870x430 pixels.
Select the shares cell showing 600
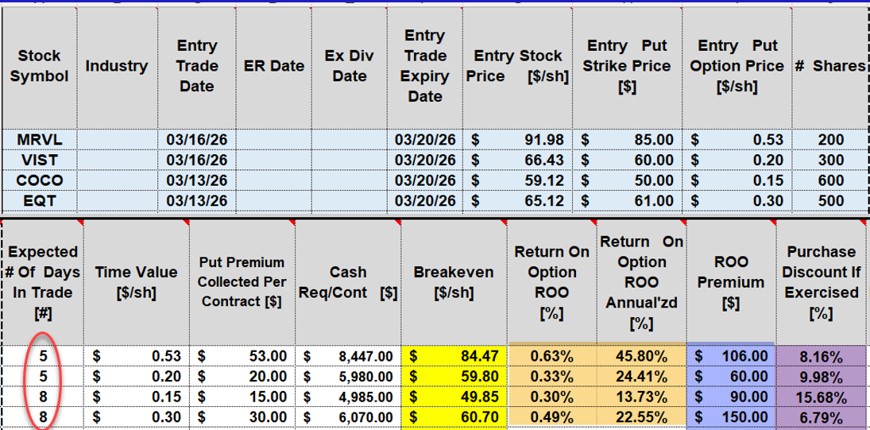coord(830,181)
